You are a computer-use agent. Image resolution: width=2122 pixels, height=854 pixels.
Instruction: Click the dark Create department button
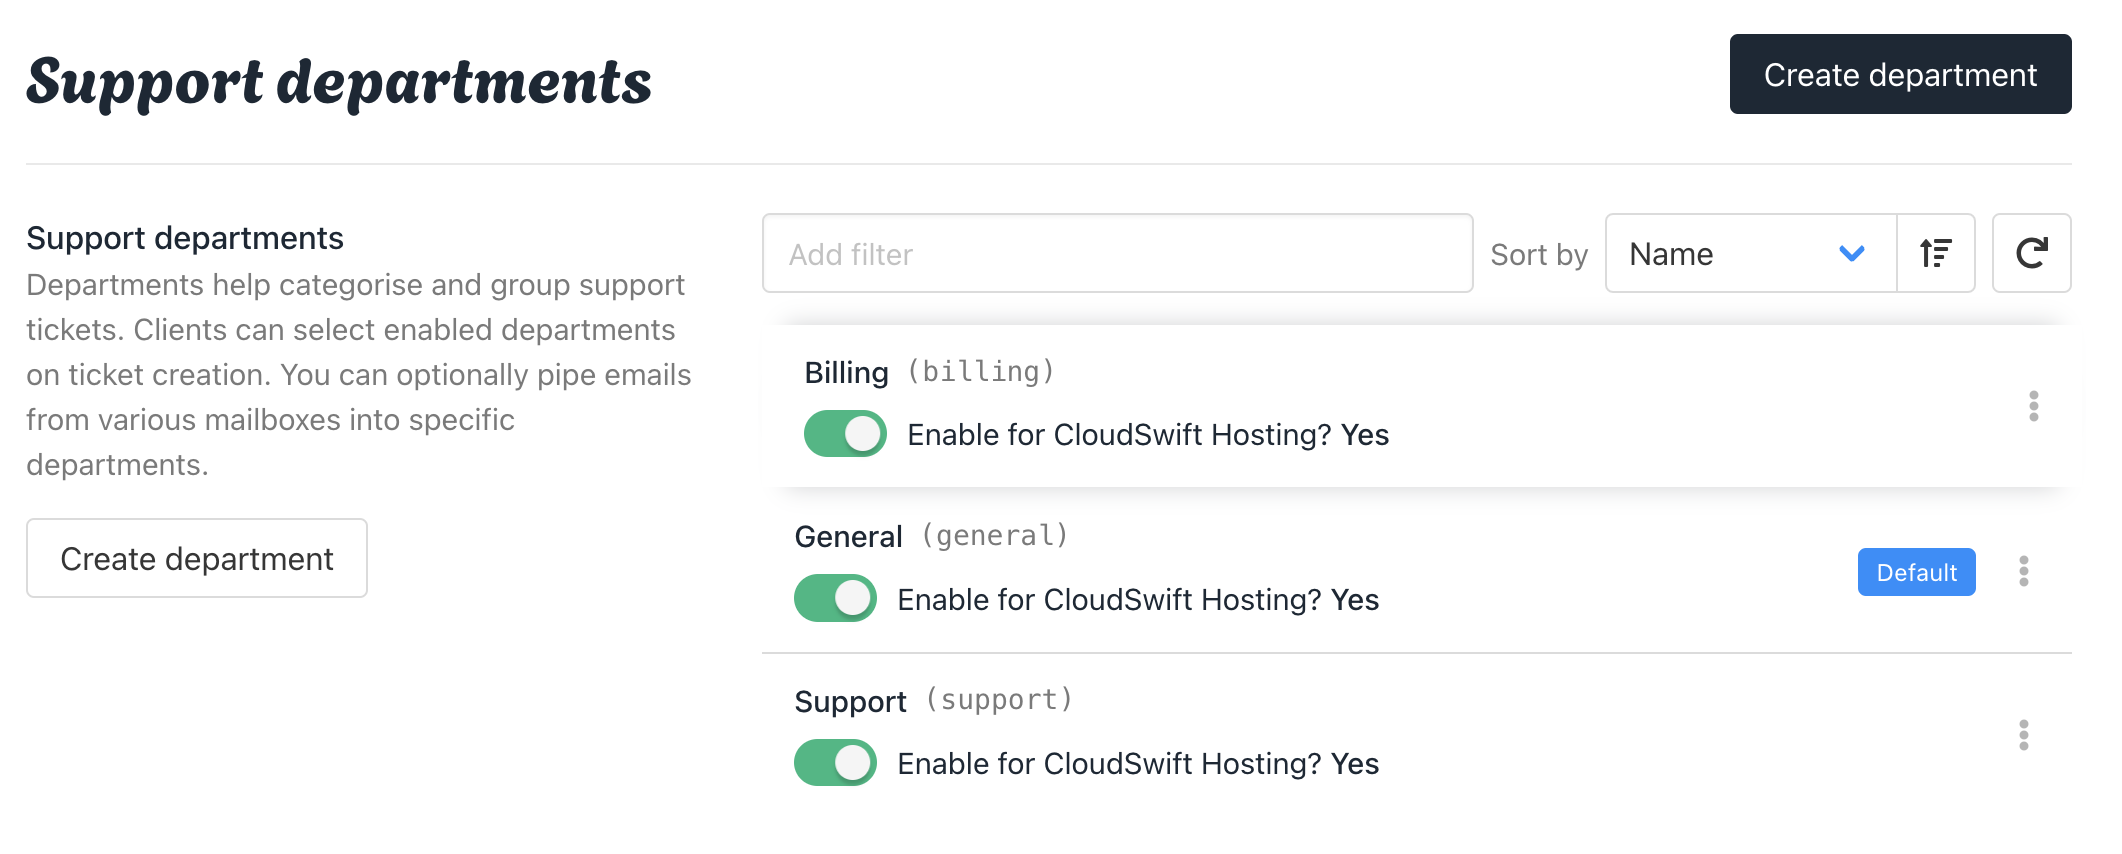[x=1900, y=75]
